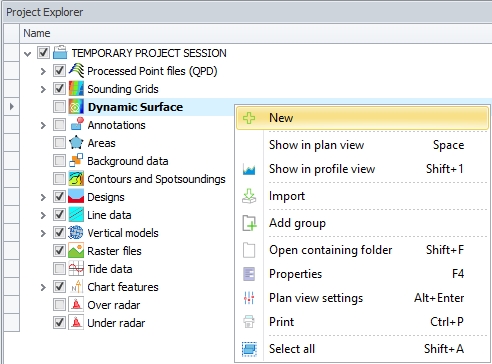The height and width of the screenshot is (364, 492).
Task: Click the Contours and Spotsoundings icon
Action: tap(76, 179)
